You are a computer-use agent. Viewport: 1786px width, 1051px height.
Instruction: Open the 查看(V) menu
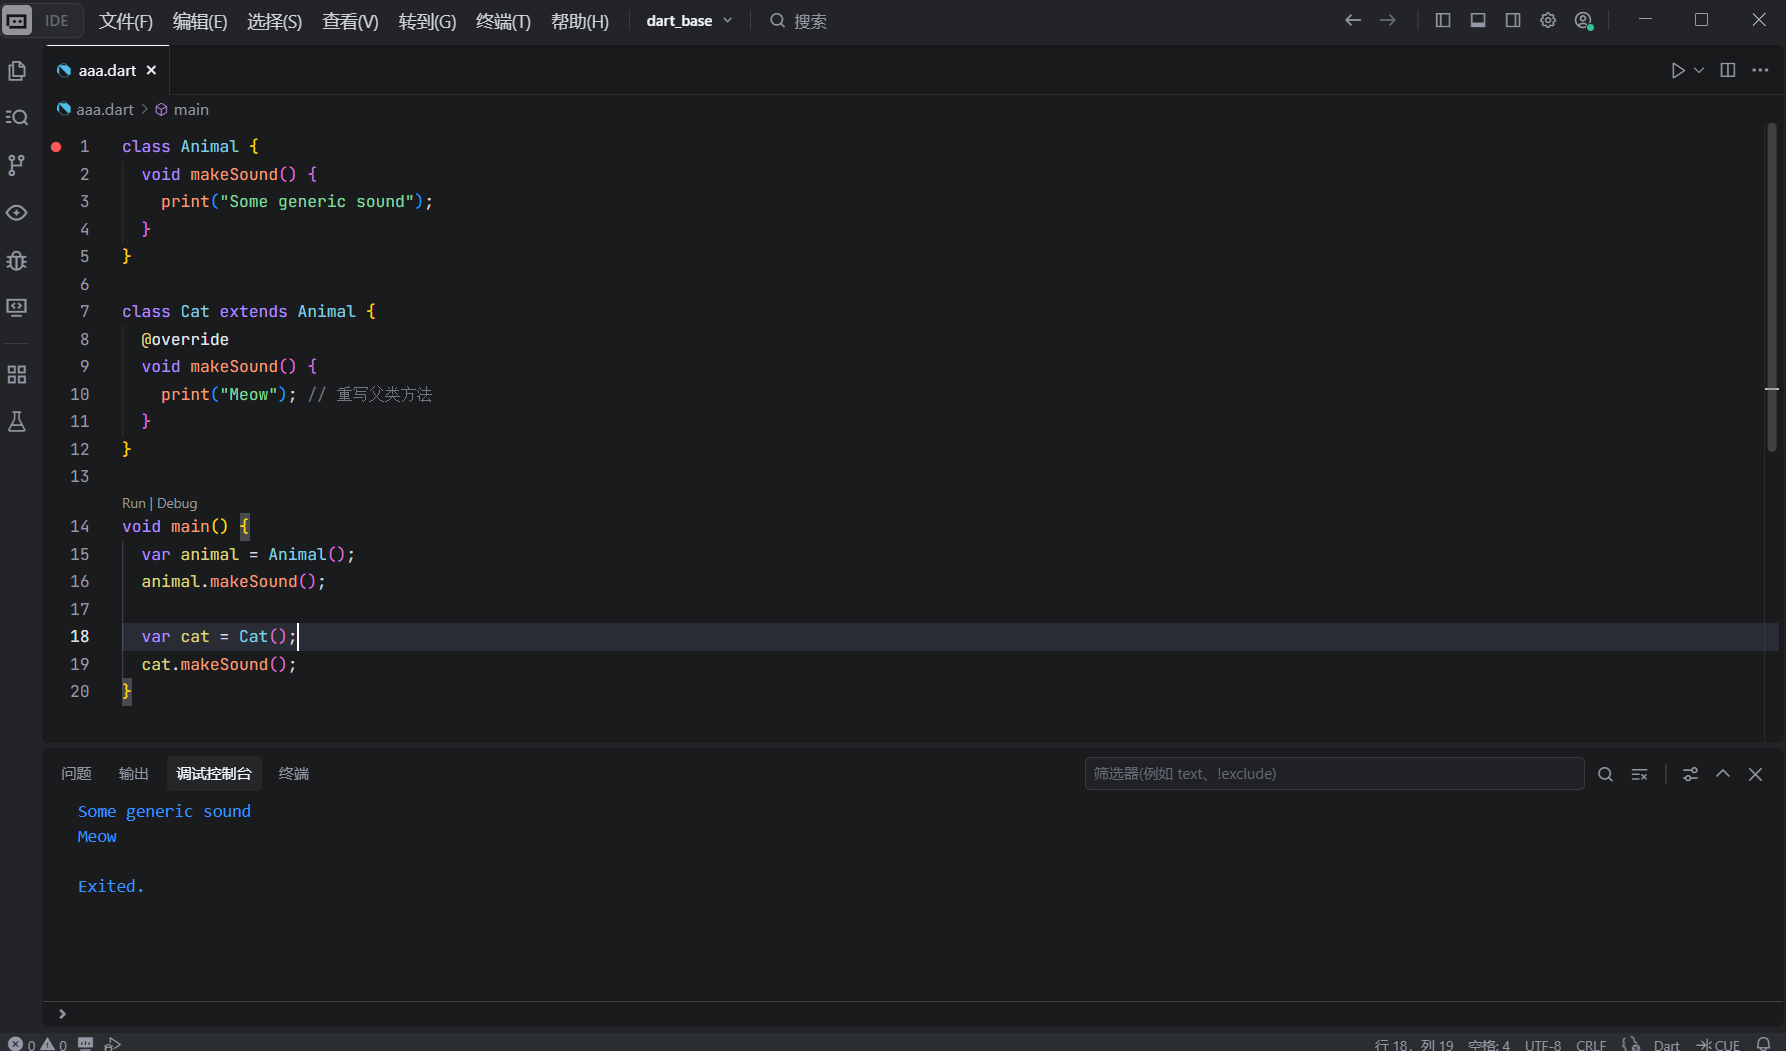[350, 21]
